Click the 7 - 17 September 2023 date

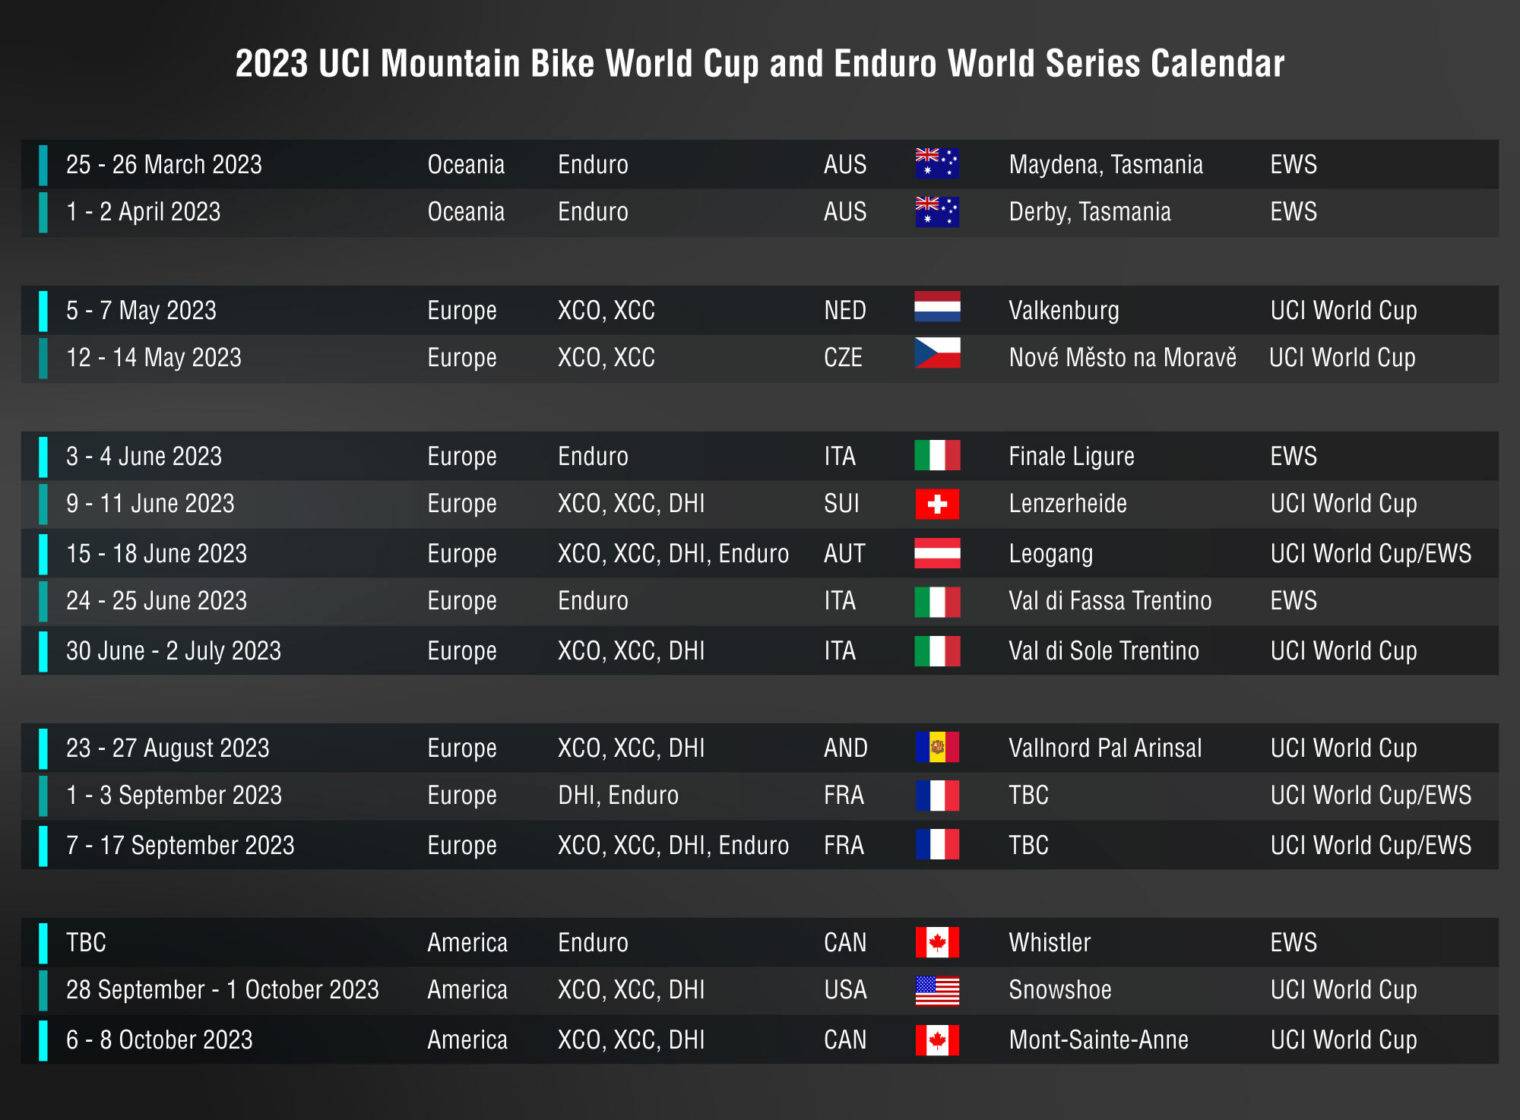[x=181, y=846]
